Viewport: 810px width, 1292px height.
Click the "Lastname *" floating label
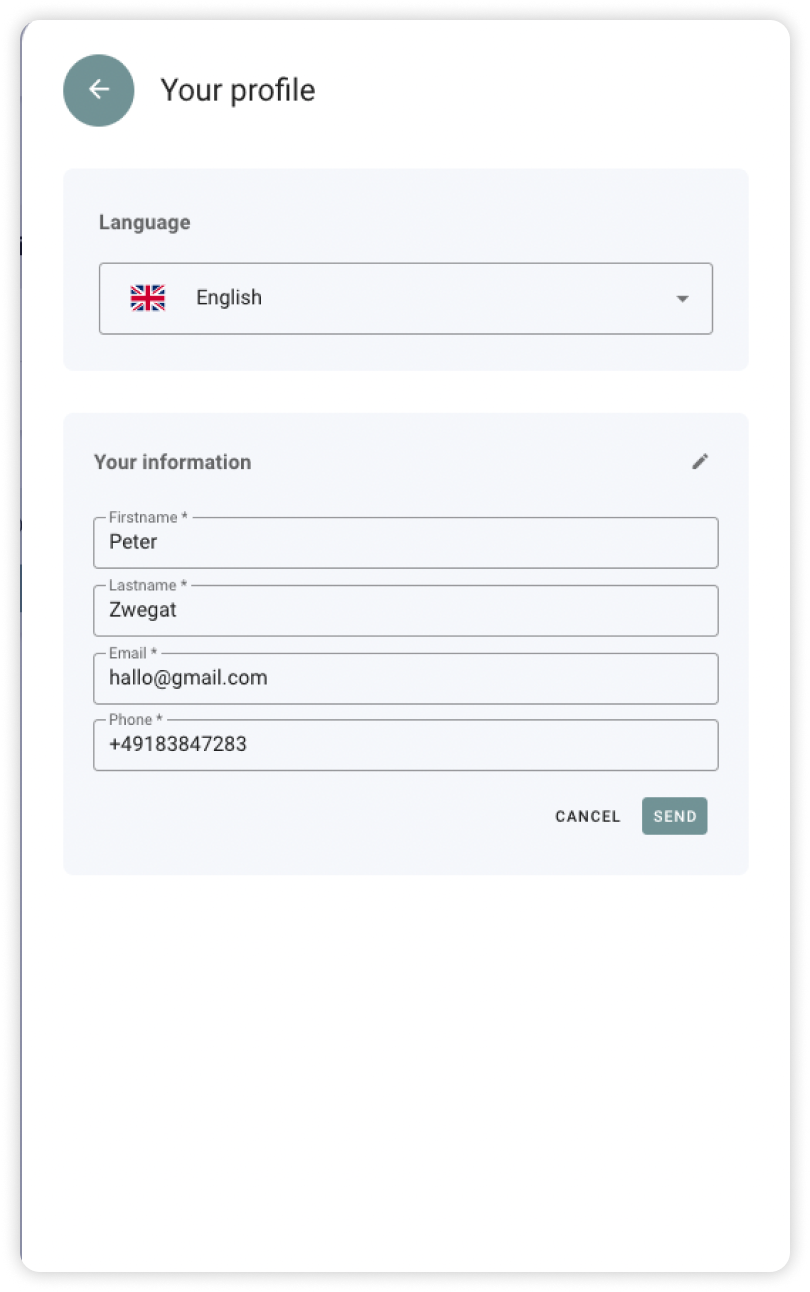point(148,585)
